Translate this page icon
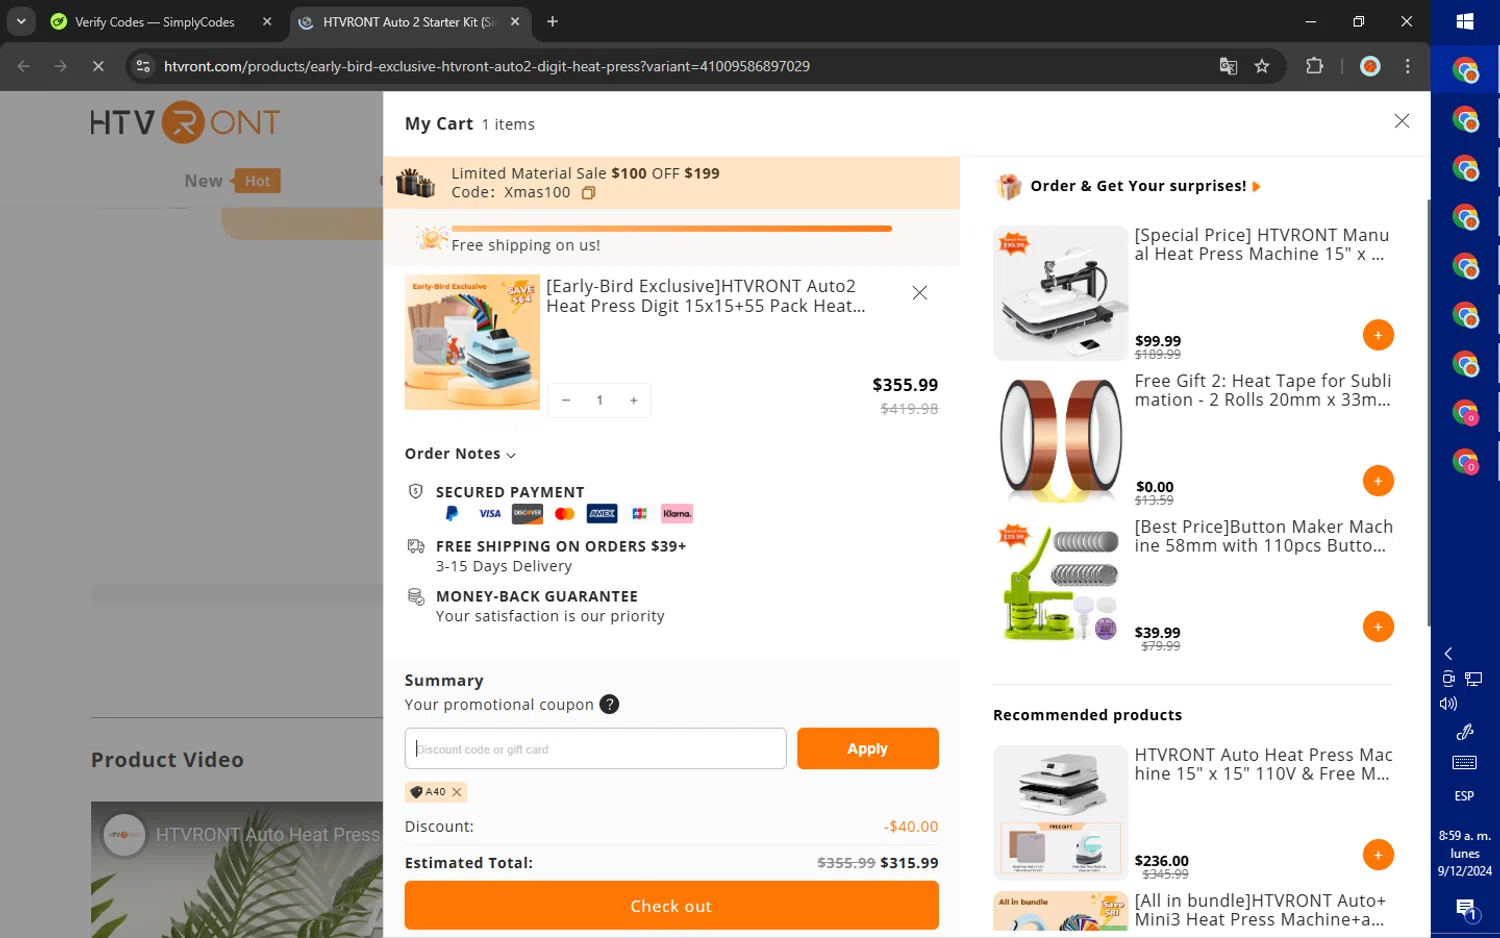 pyautogui.click(x=1228, y=66)
